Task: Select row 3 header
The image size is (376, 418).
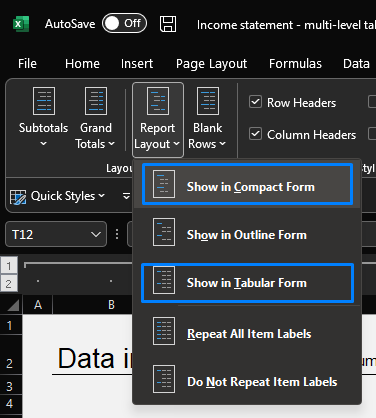Action: [x=10, y=386]
